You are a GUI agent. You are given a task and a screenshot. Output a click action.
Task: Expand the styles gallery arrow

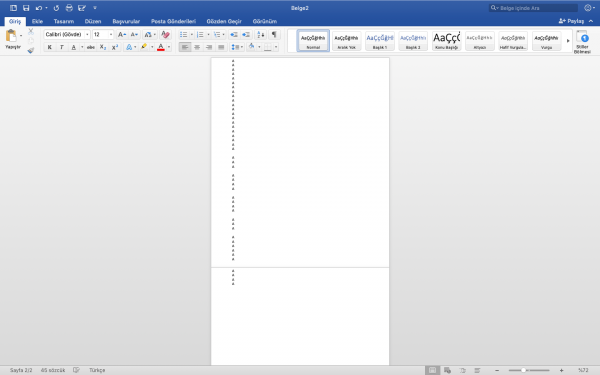click(568, 41)
